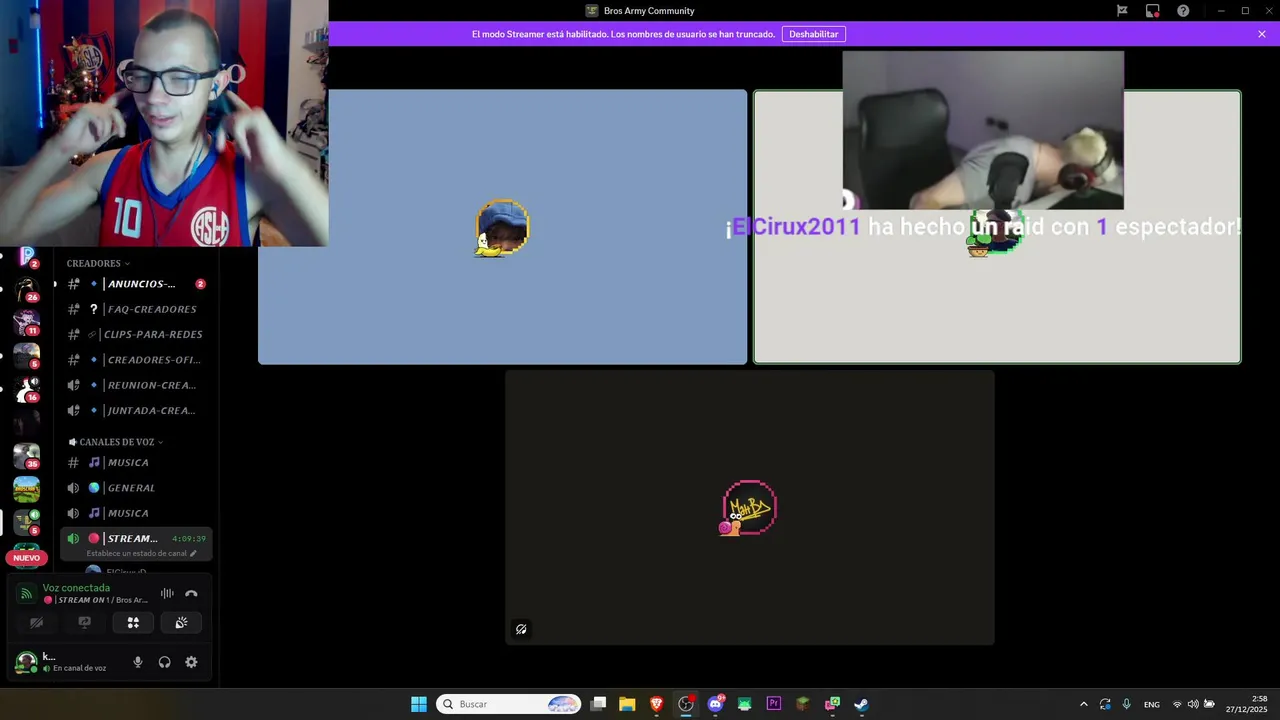
Task: Open the voice connection signal icon
Action: click(x=26, y=594)
